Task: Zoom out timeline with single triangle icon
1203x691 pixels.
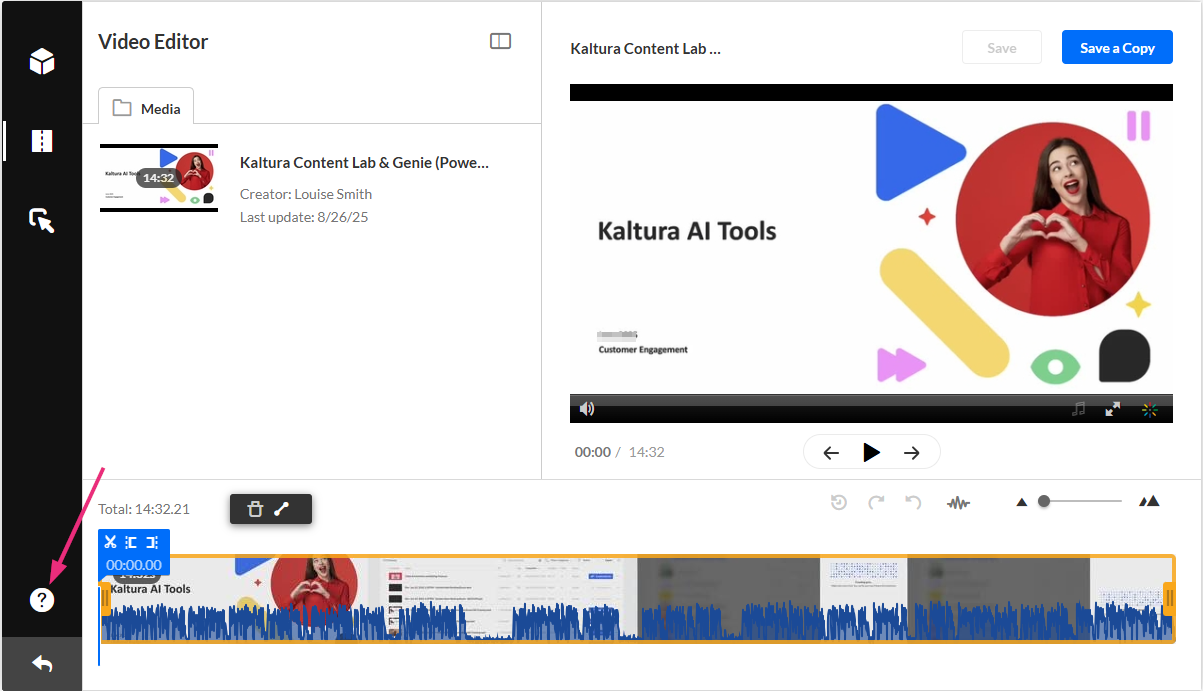Action: coord(1021,502)
